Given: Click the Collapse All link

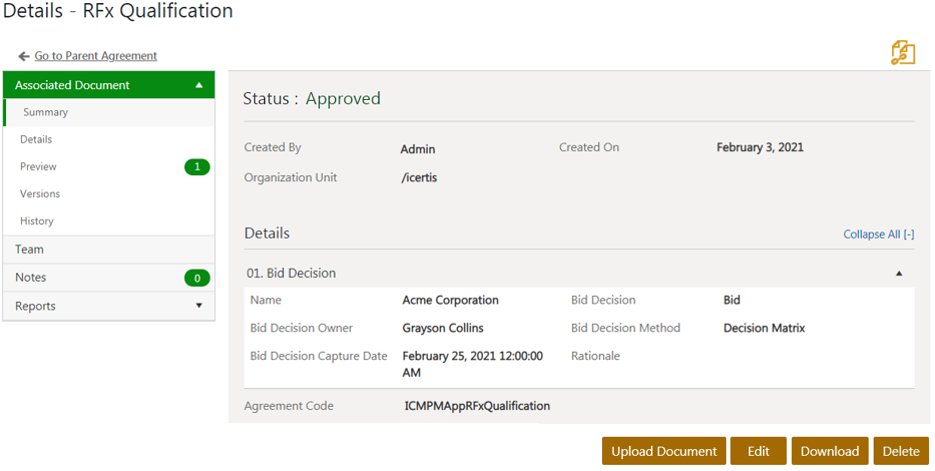Looking at the screenshot, I should [878, 235].
